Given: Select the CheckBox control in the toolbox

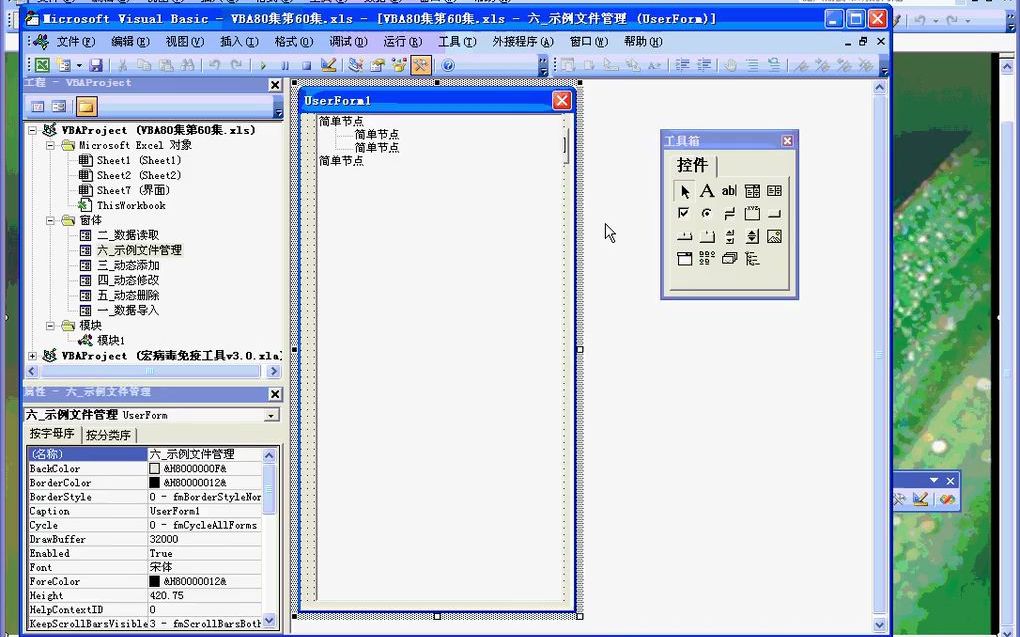Looking at the screenshot, I should tap(684, 213).
